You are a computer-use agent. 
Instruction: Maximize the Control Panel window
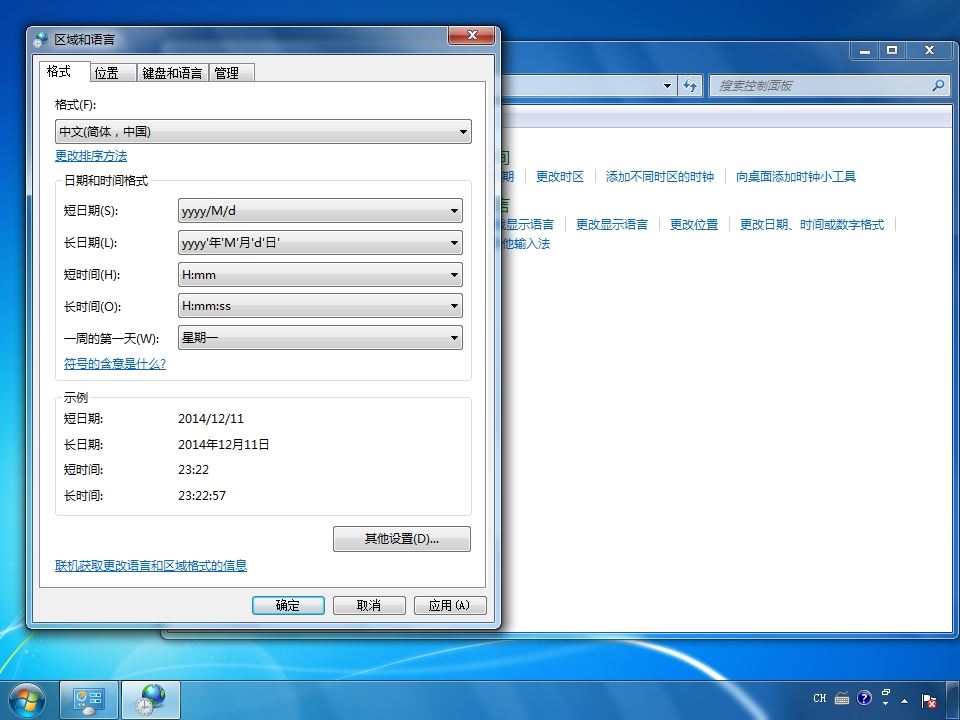892,51
